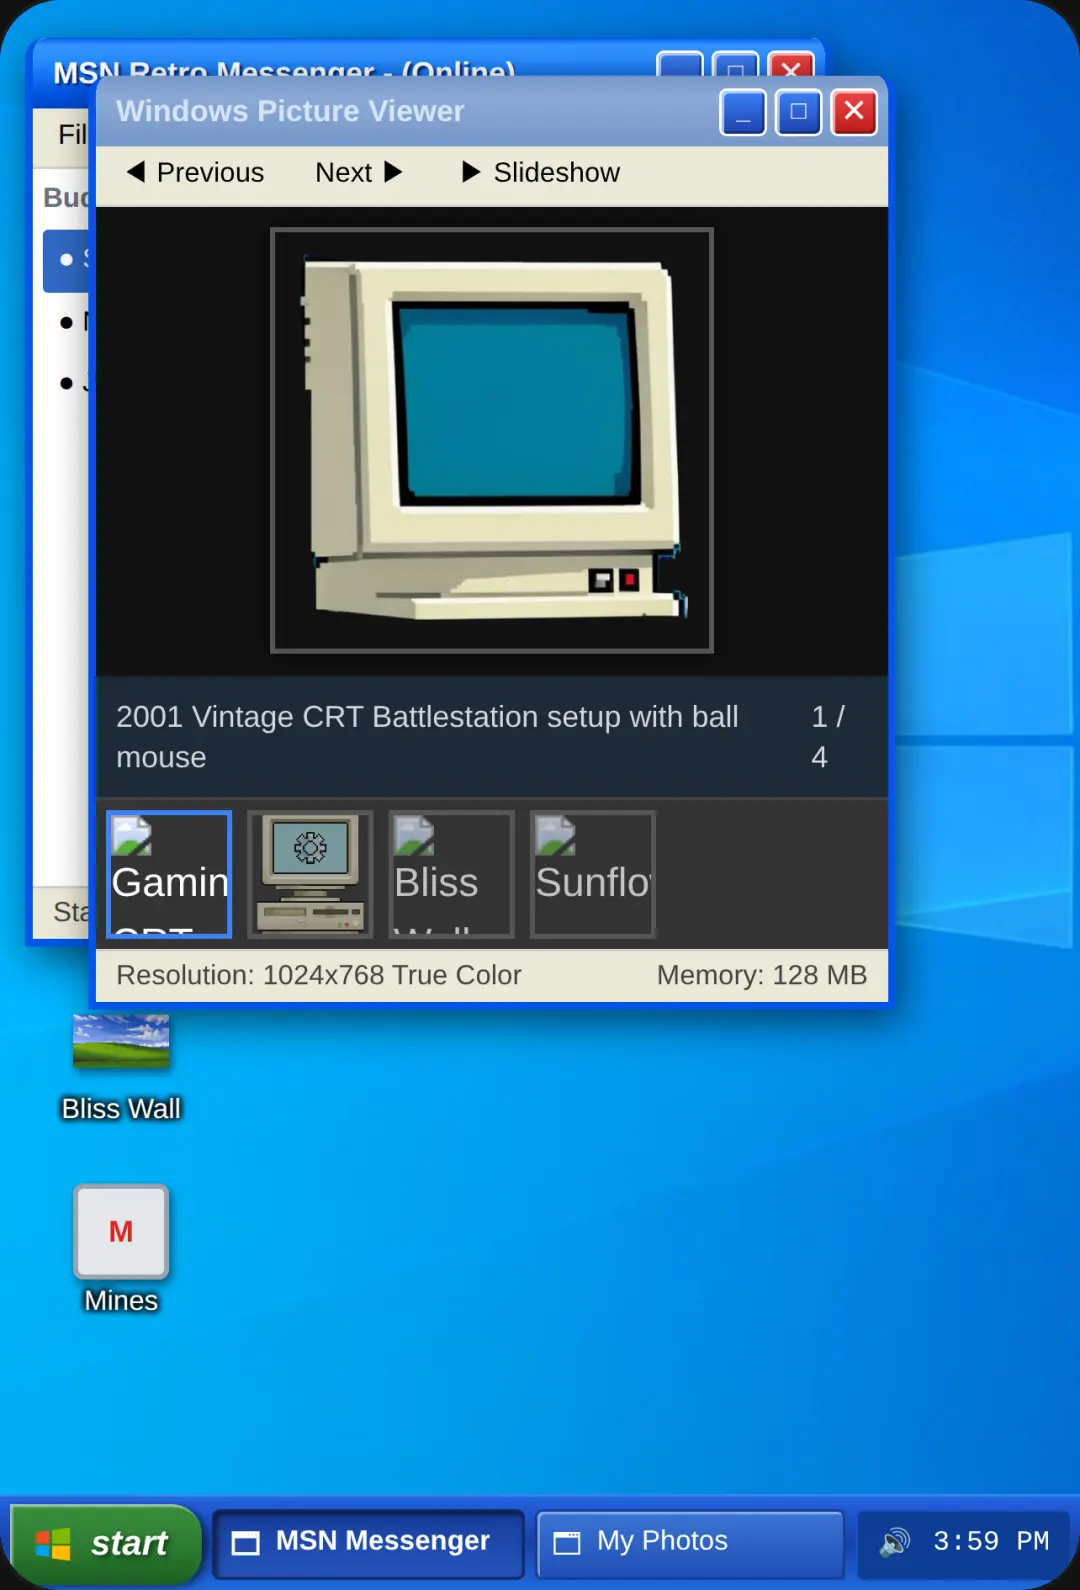
Task: Minimize the MSN Retro Messenger window
Action: [x=680, y=64]
